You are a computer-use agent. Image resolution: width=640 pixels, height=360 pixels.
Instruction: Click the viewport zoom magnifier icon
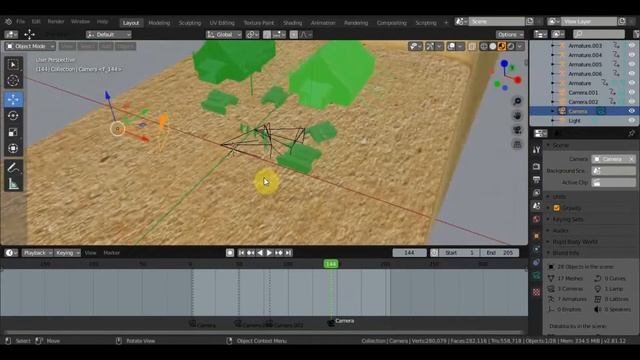coord(517,101)
